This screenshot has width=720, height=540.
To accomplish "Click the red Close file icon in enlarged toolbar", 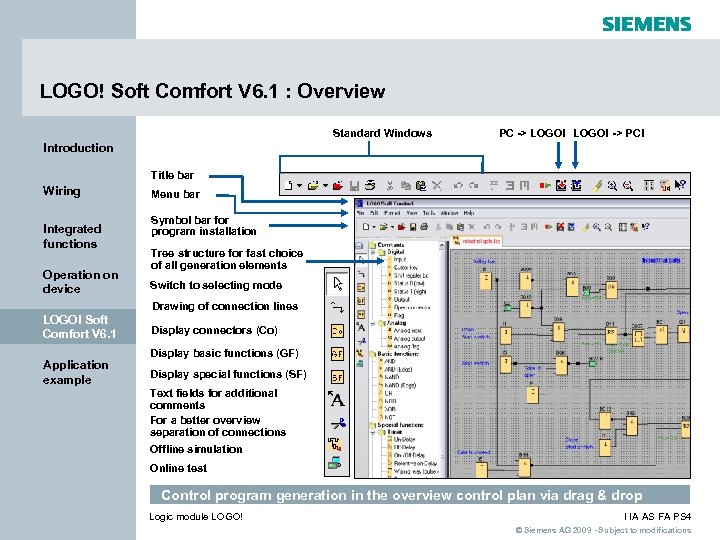I will click(338, 186).
